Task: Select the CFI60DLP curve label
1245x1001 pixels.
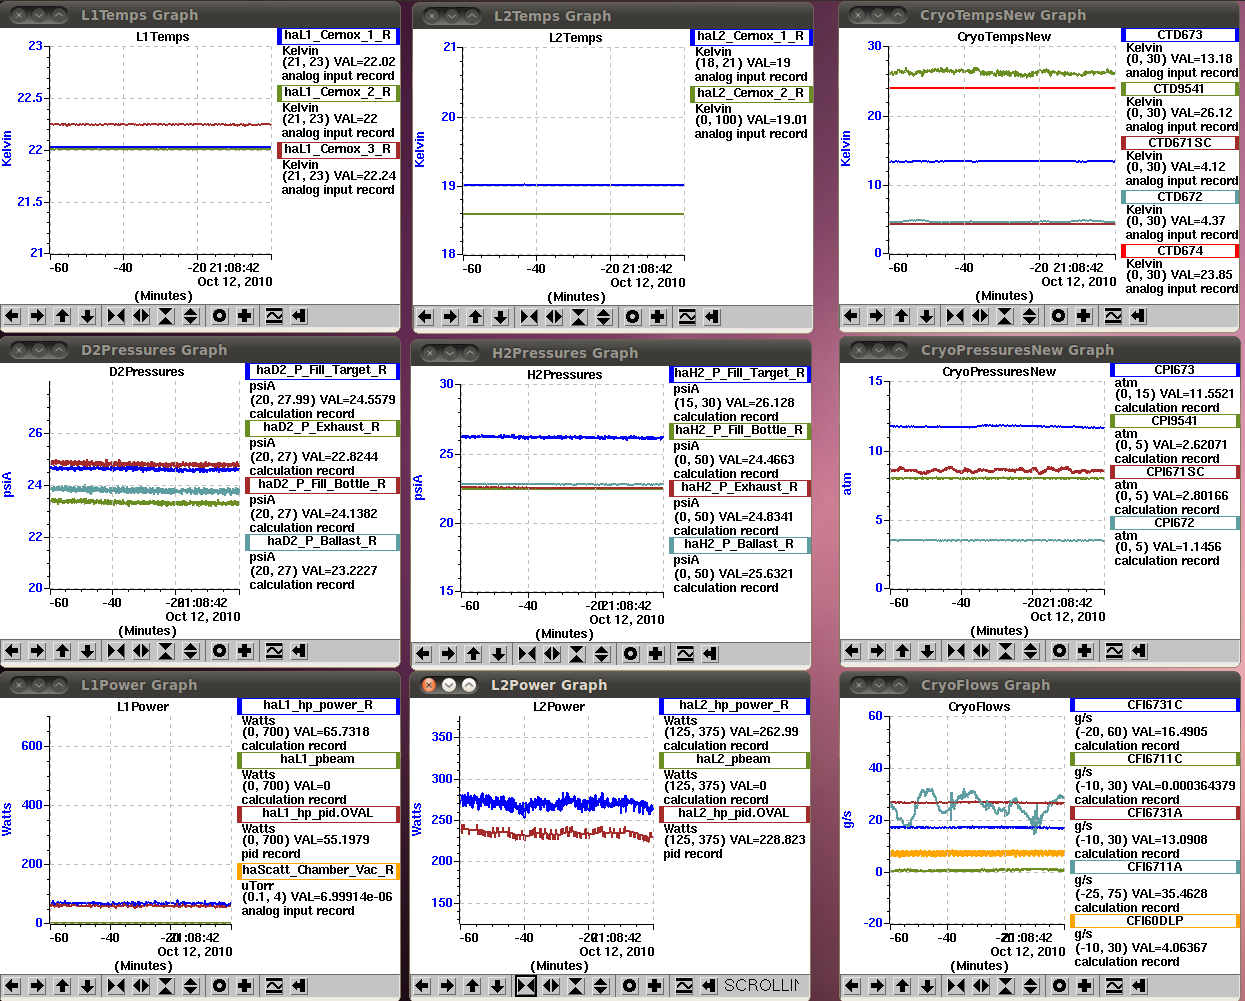Action: point(1154,921)
